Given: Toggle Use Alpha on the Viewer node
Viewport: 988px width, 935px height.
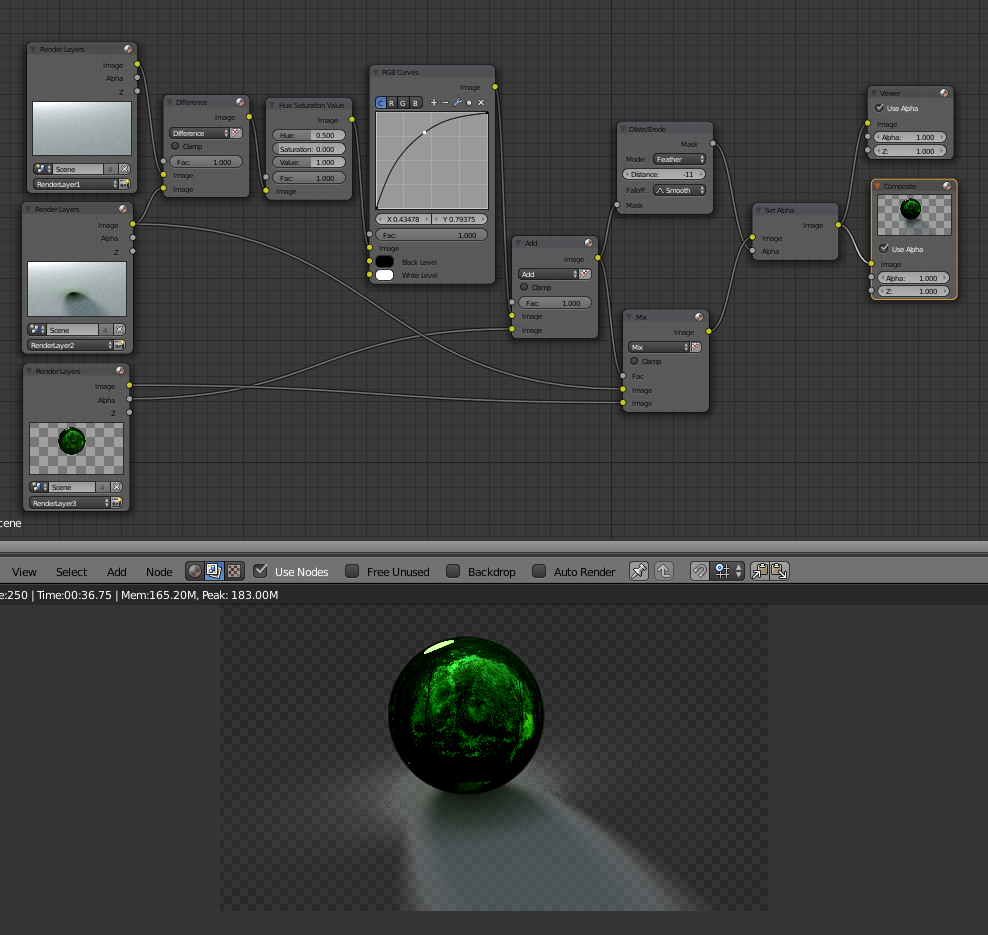Looking at the screenshot, I should coord(880,108).
